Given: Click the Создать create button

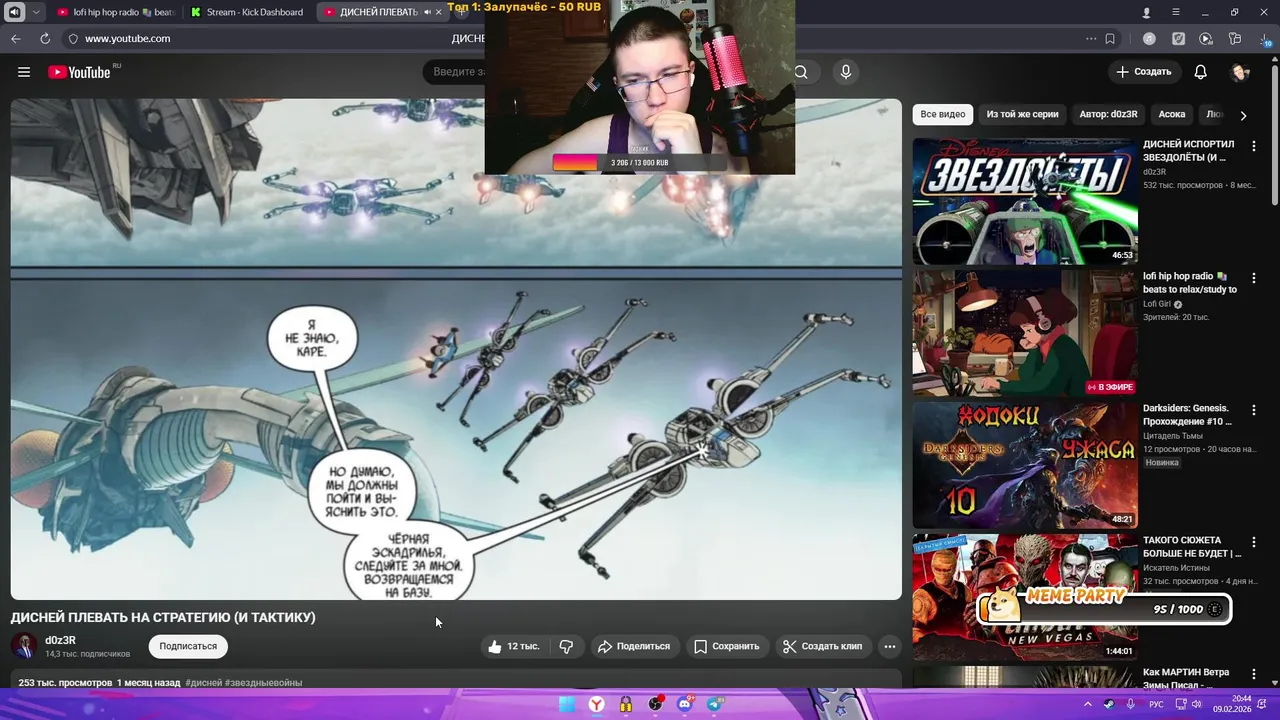Looking at the screenshot, I should [x=1144, y=72].
